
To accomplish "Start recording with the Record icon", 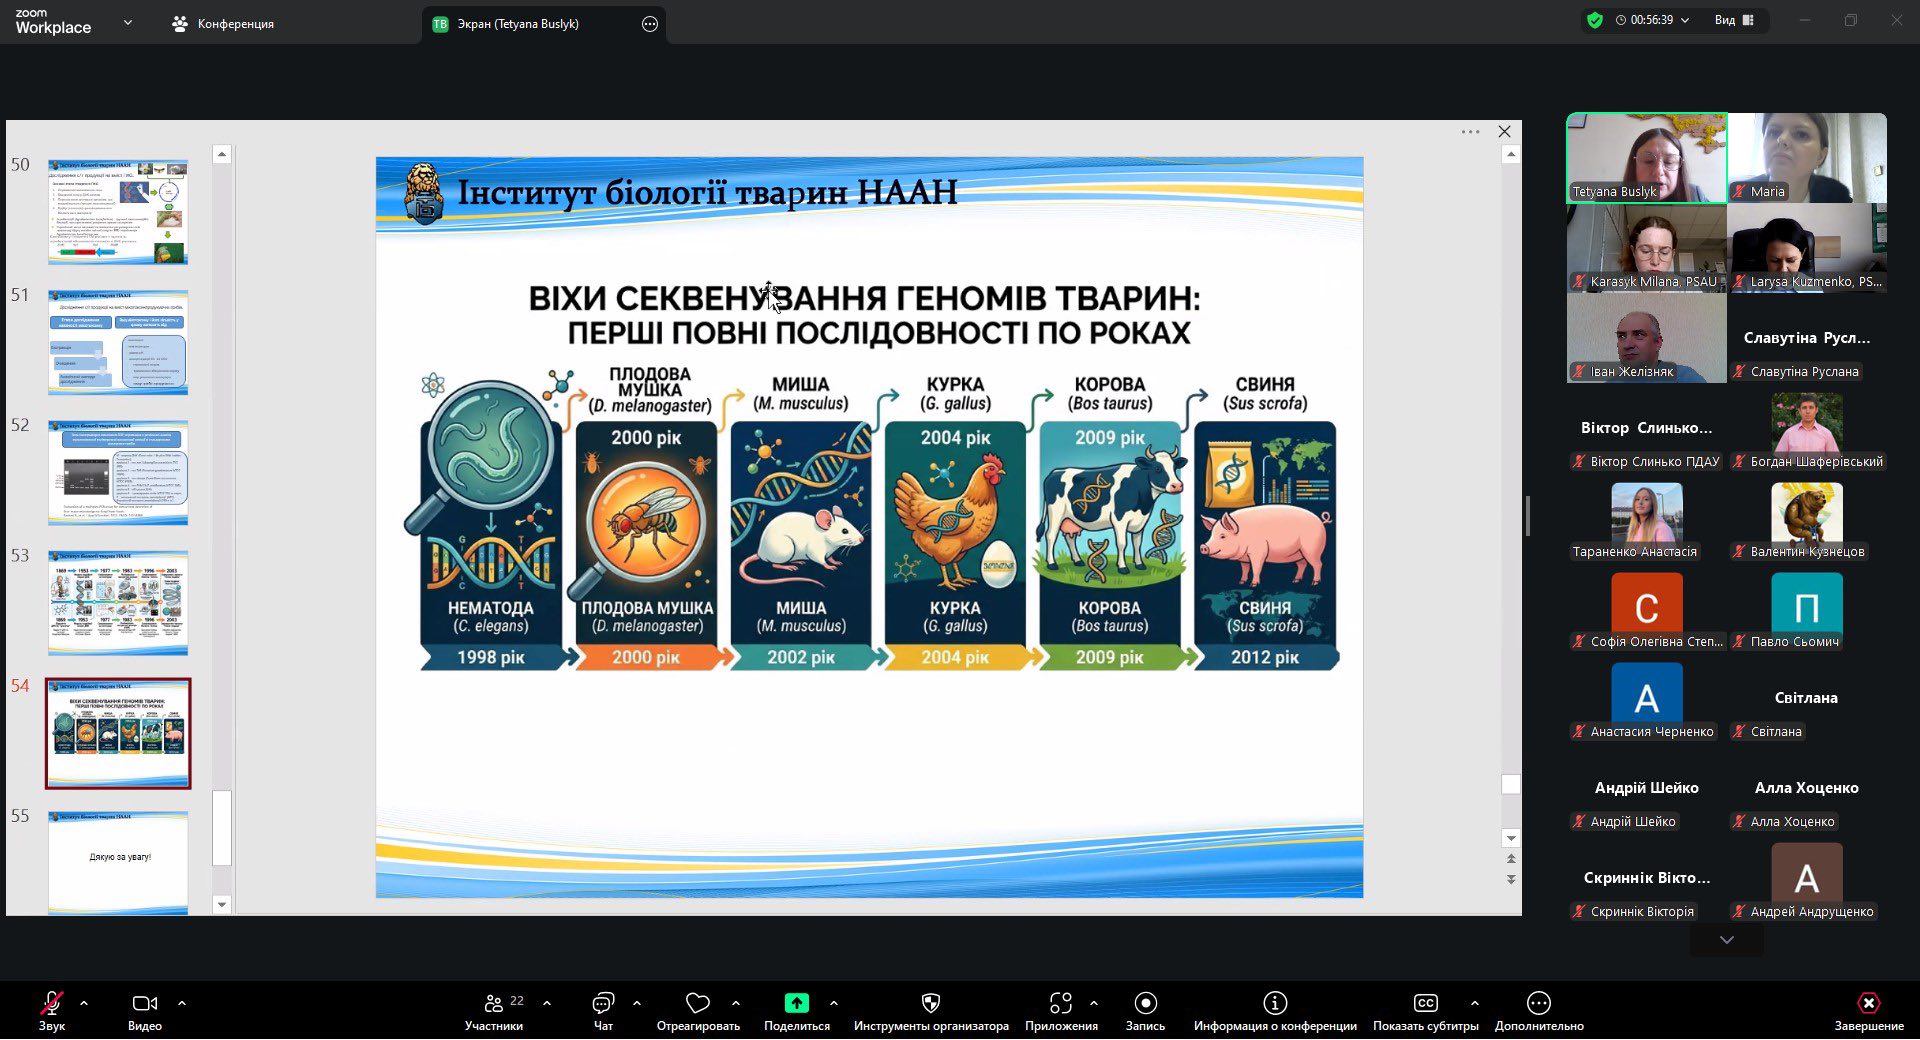I will pos(1145,1003).
